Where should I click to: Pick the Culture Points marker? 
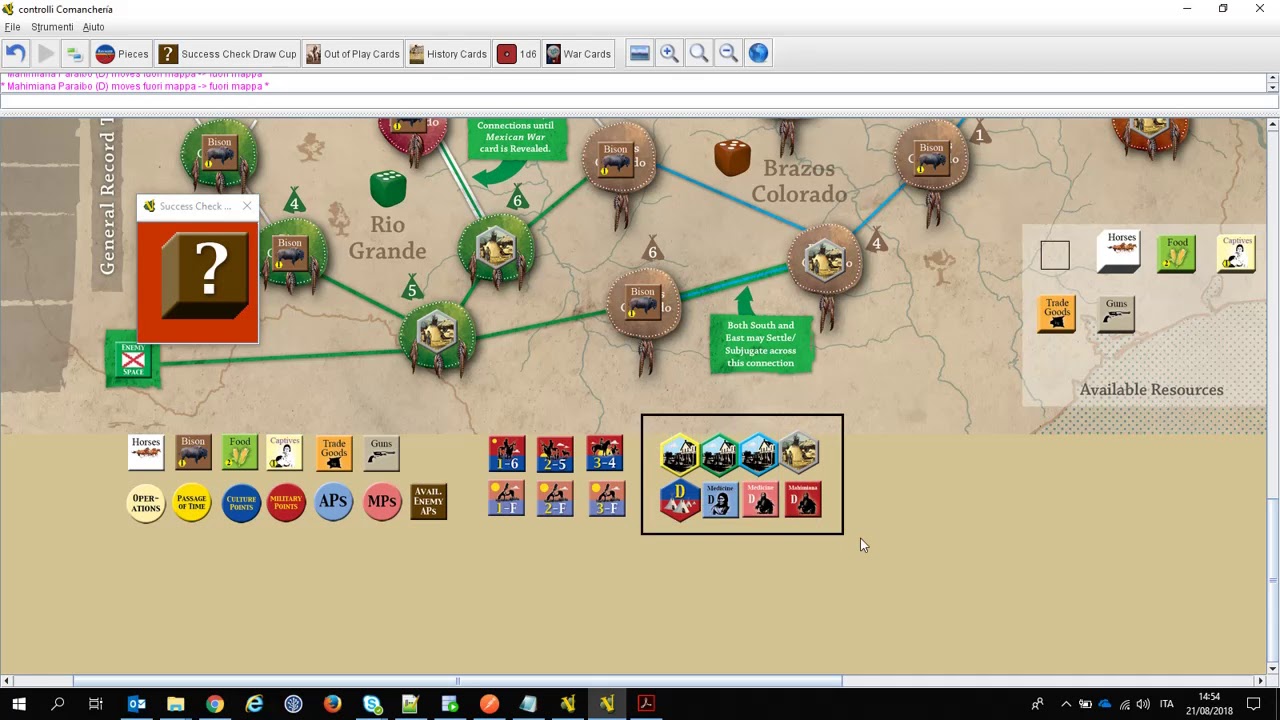point(241,502)
